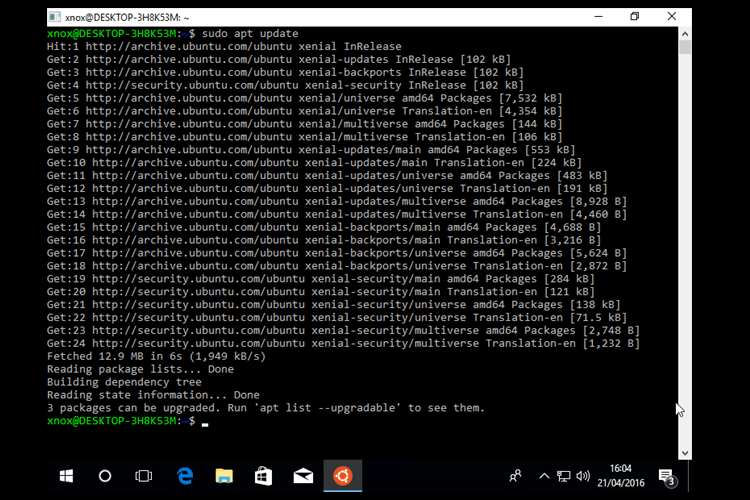Open the network status icon
Image resolution: width=750 pixels, height=500 pixels.
(563, 476)
